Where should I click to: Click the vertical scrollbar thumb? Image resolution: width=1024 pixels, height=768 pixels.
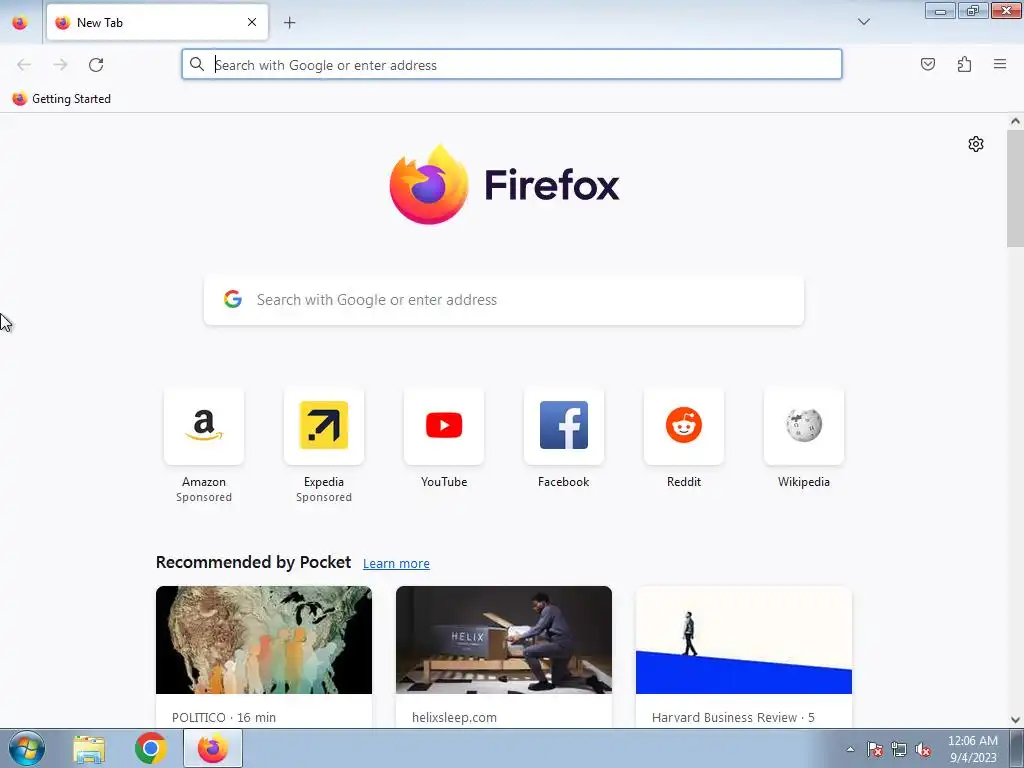tap(1015, 188)
